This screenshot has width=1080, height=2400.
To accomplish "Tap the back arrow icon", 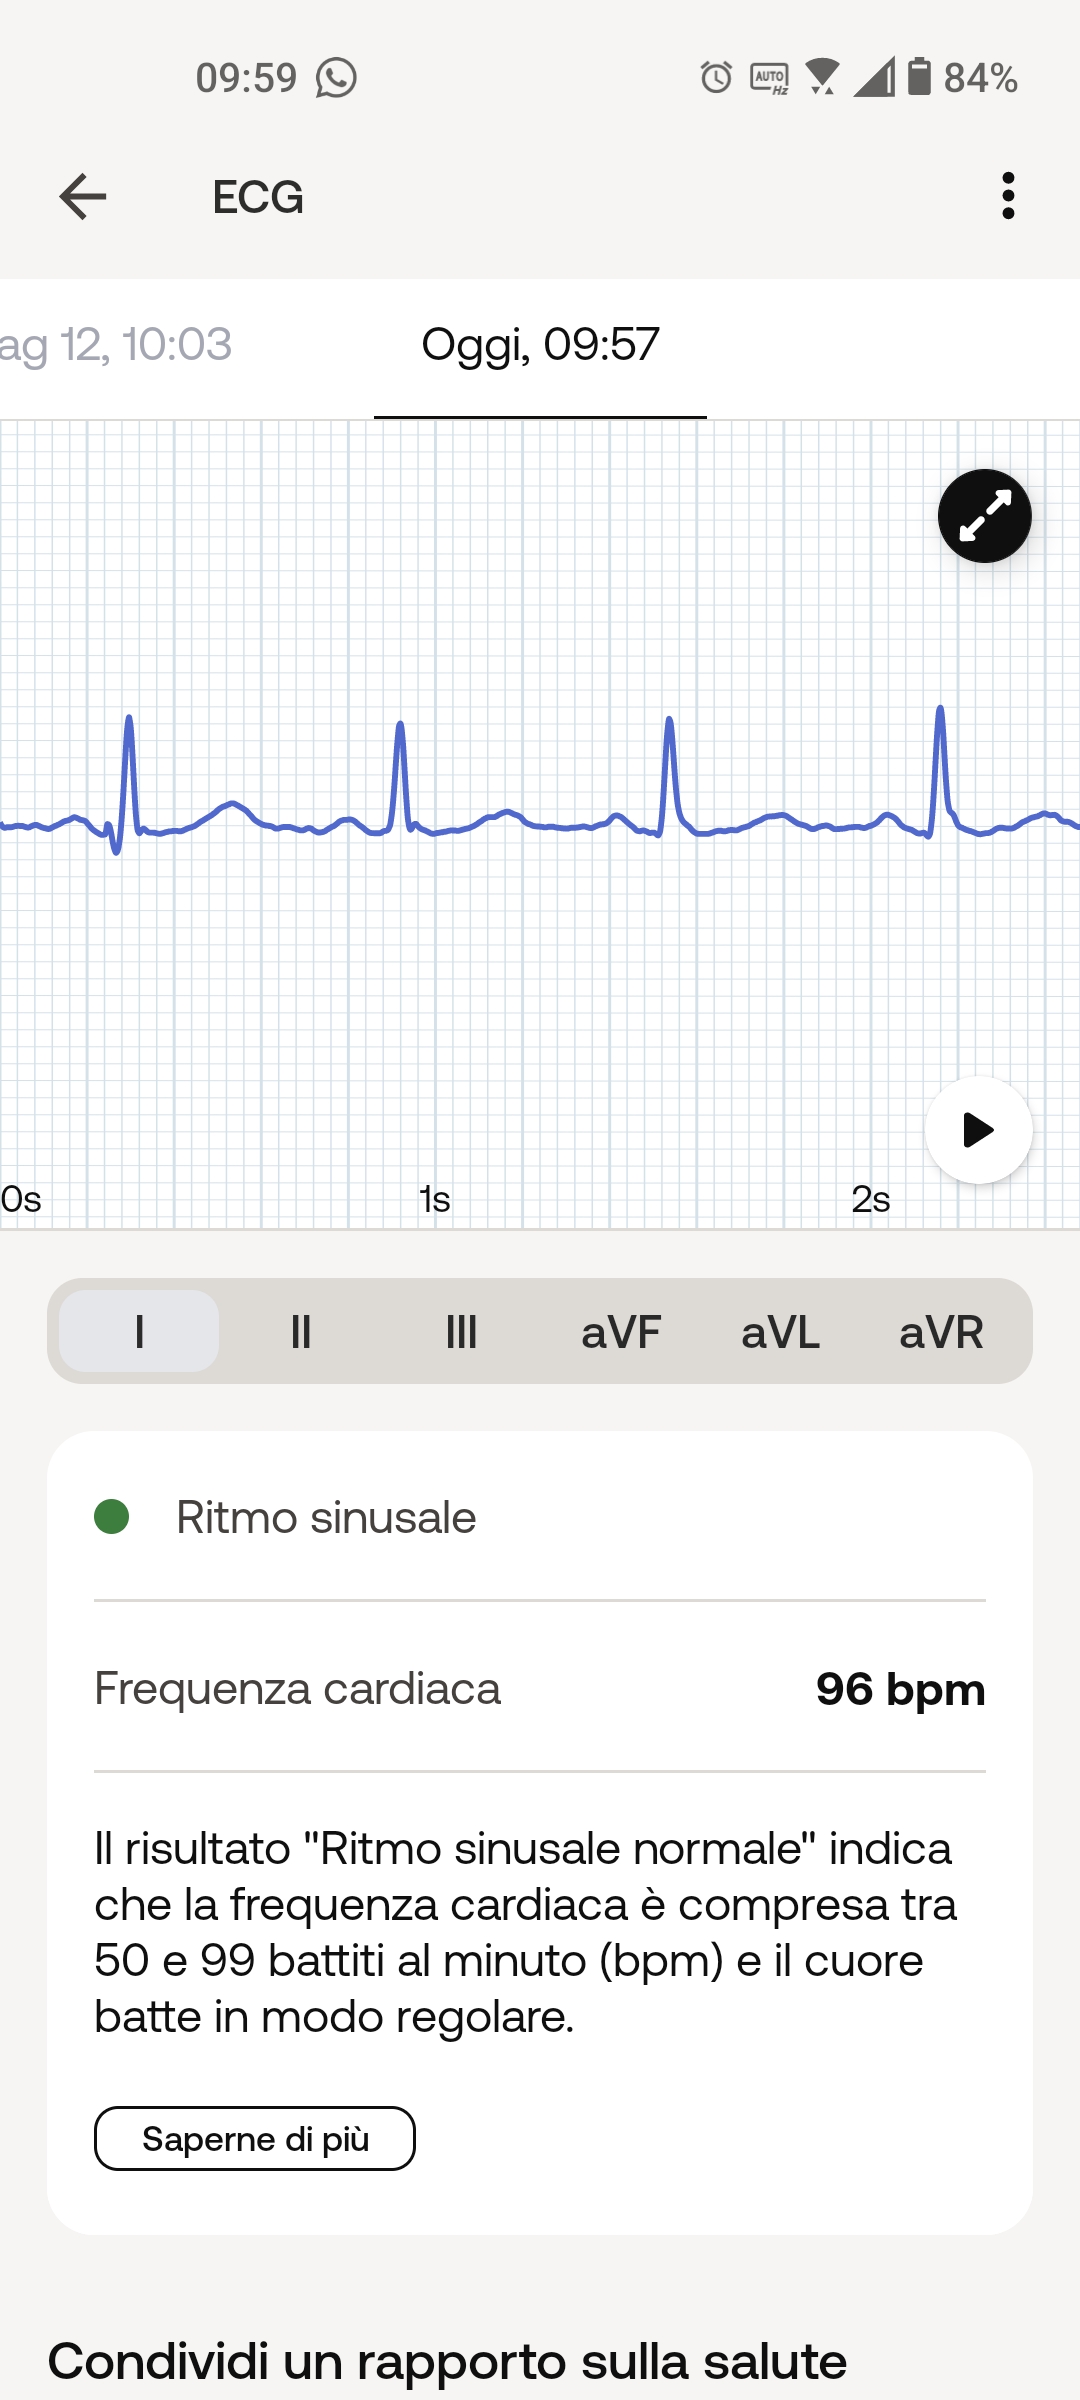I will (83, 196).
